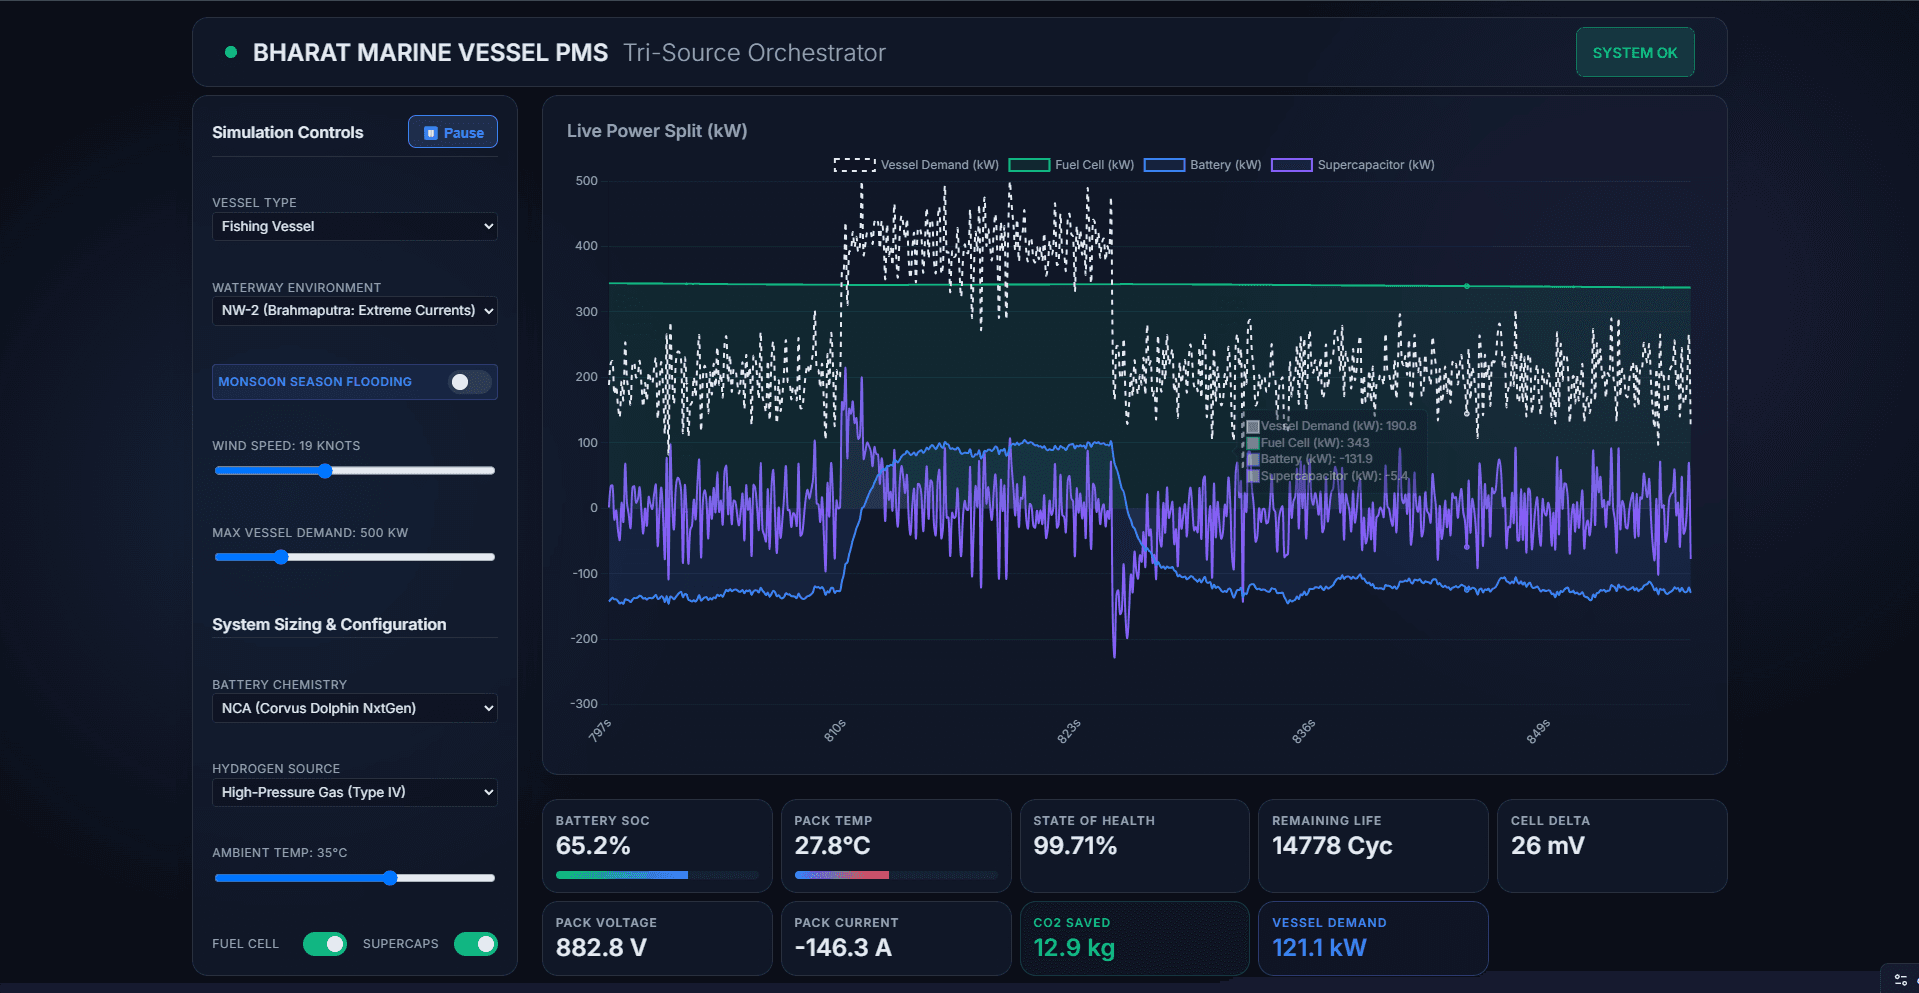Open the small settings sliders icon at screen corner
1919x993 pixels.
pyautogui.click(x=1901, y=980)
